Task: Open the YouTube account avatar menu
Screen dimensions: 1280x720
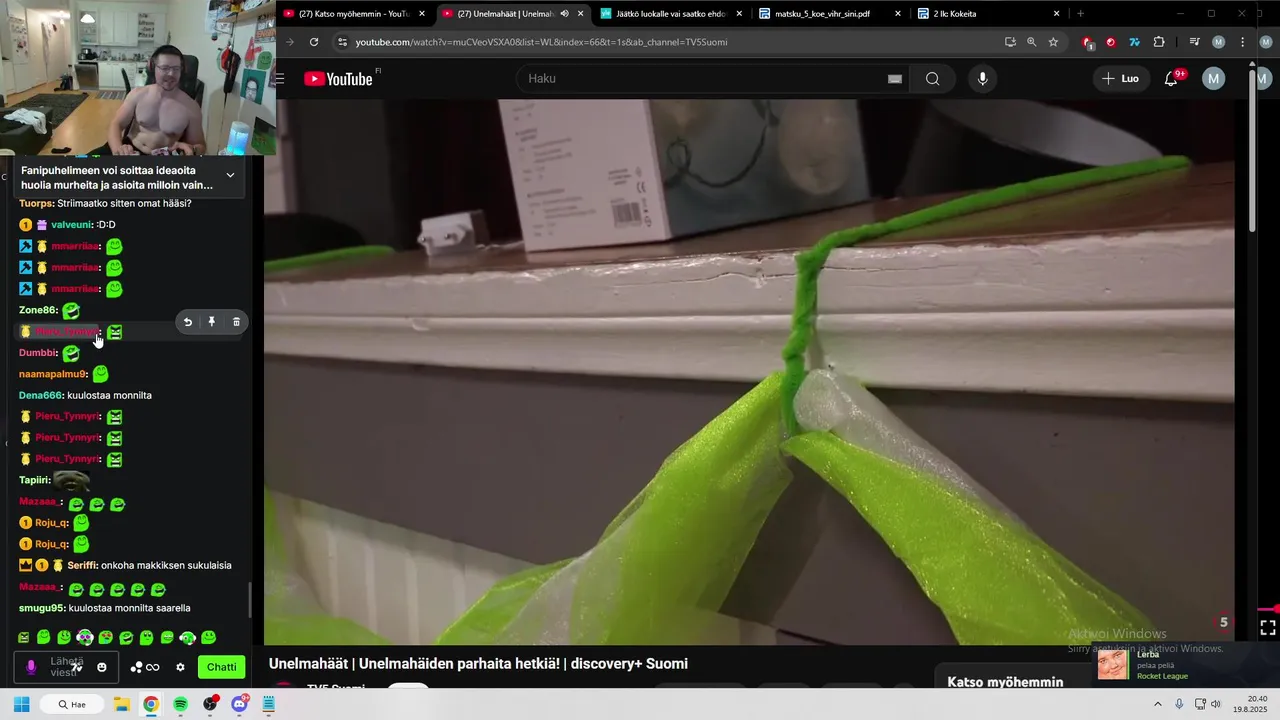Action: pos(1213,79)
